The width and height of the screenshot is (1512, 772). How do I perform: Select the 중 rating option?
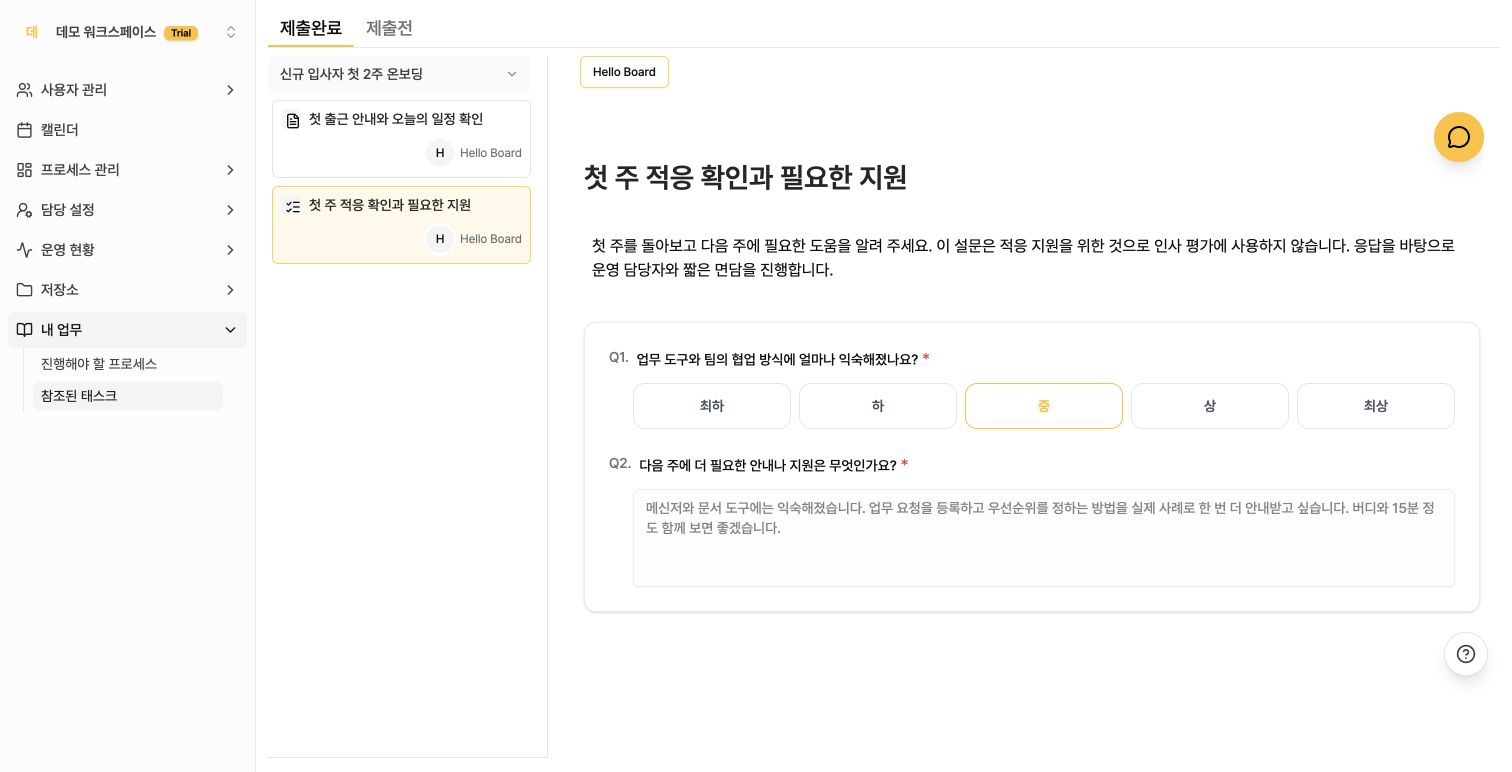(x=1044, y=406)
